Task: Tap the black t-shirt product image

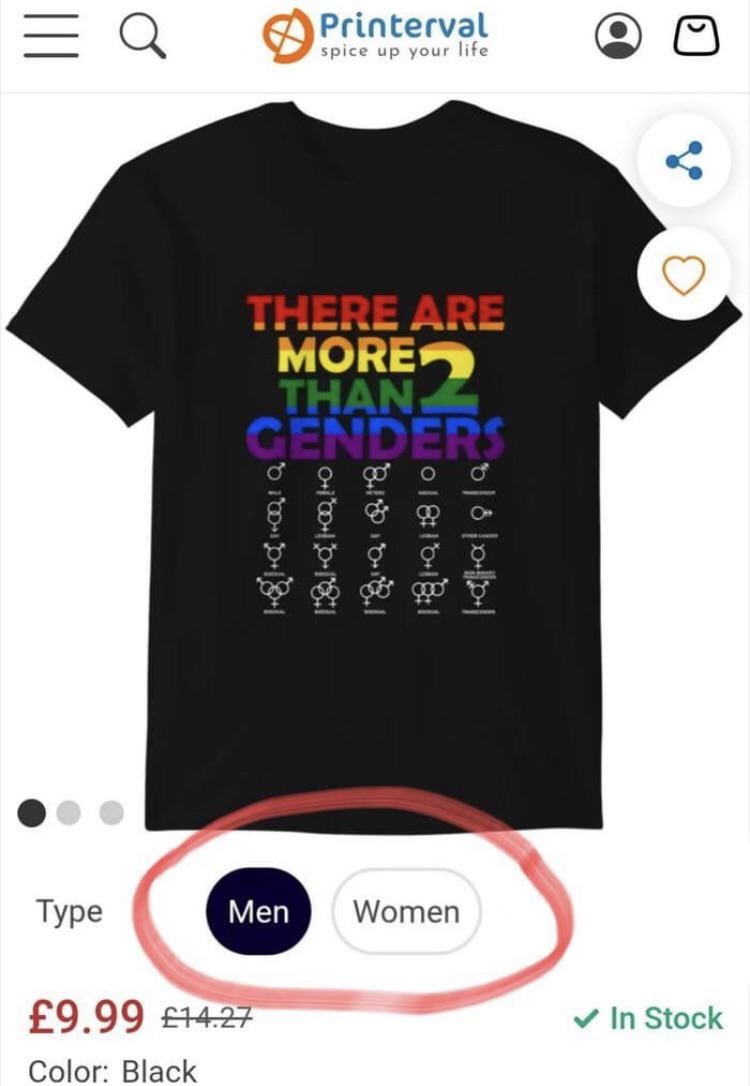Action: (374, 464)
